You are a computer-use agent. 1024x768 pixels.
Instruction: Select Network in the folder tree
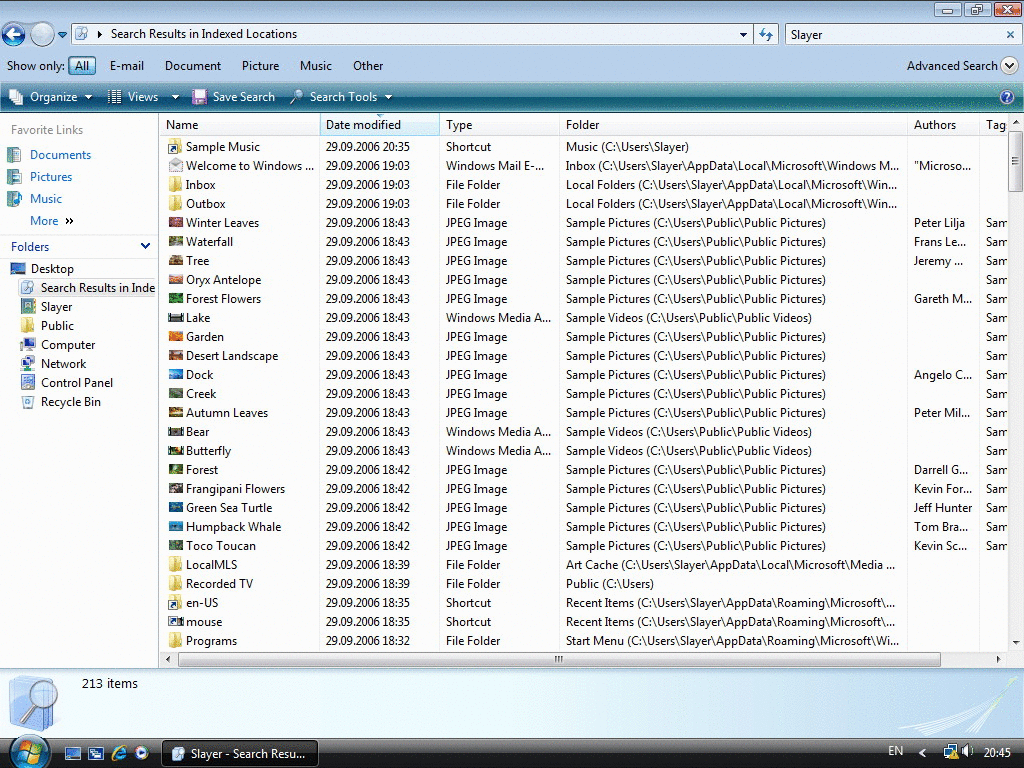(63, 363)
